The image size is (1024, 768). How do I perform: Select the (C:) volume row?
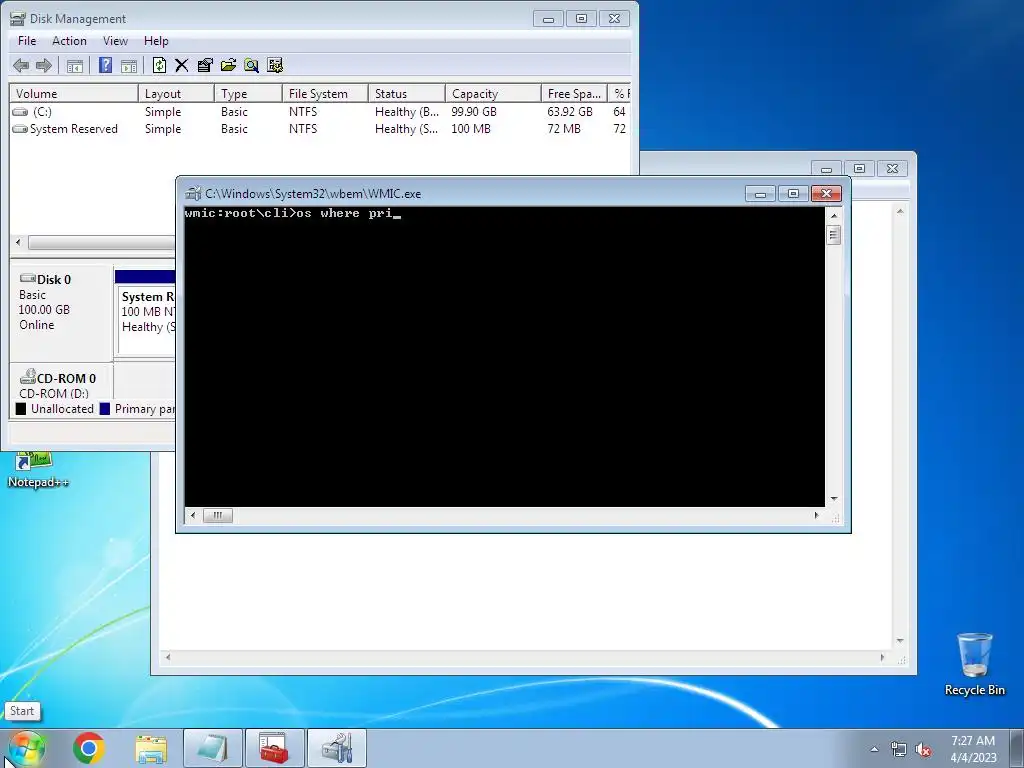pyautogui.click(x=320, y=112)
